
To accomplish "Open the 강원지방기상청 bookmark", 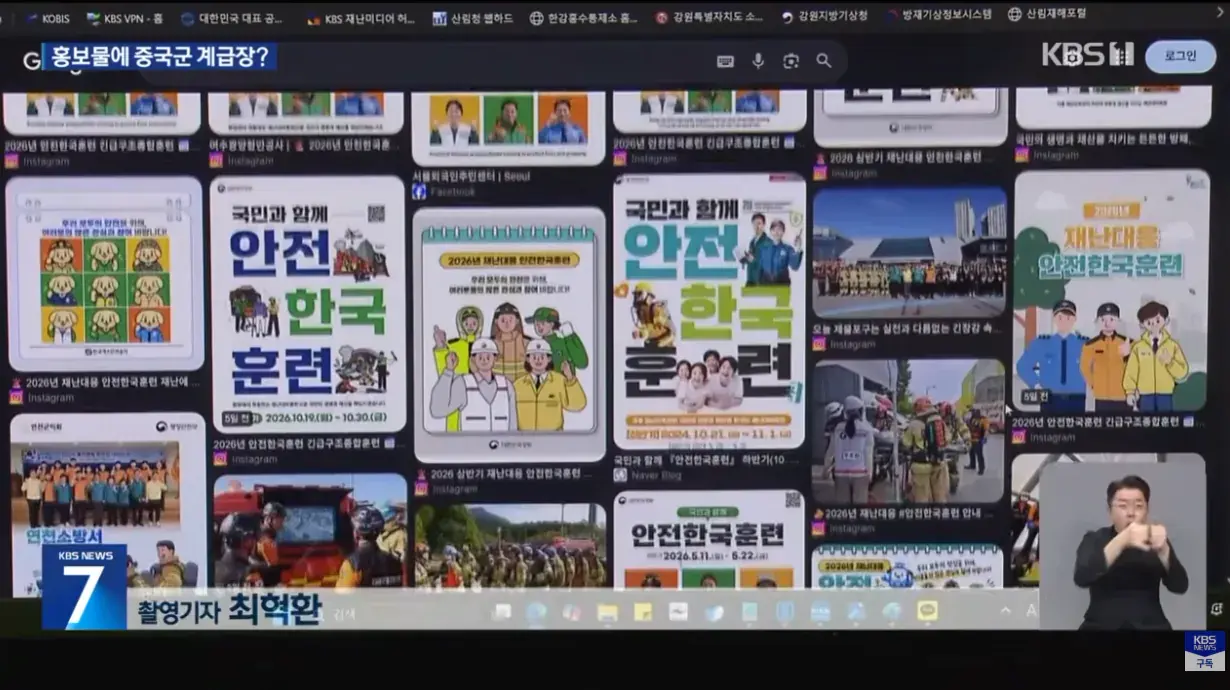I will [x=823, y=18].
